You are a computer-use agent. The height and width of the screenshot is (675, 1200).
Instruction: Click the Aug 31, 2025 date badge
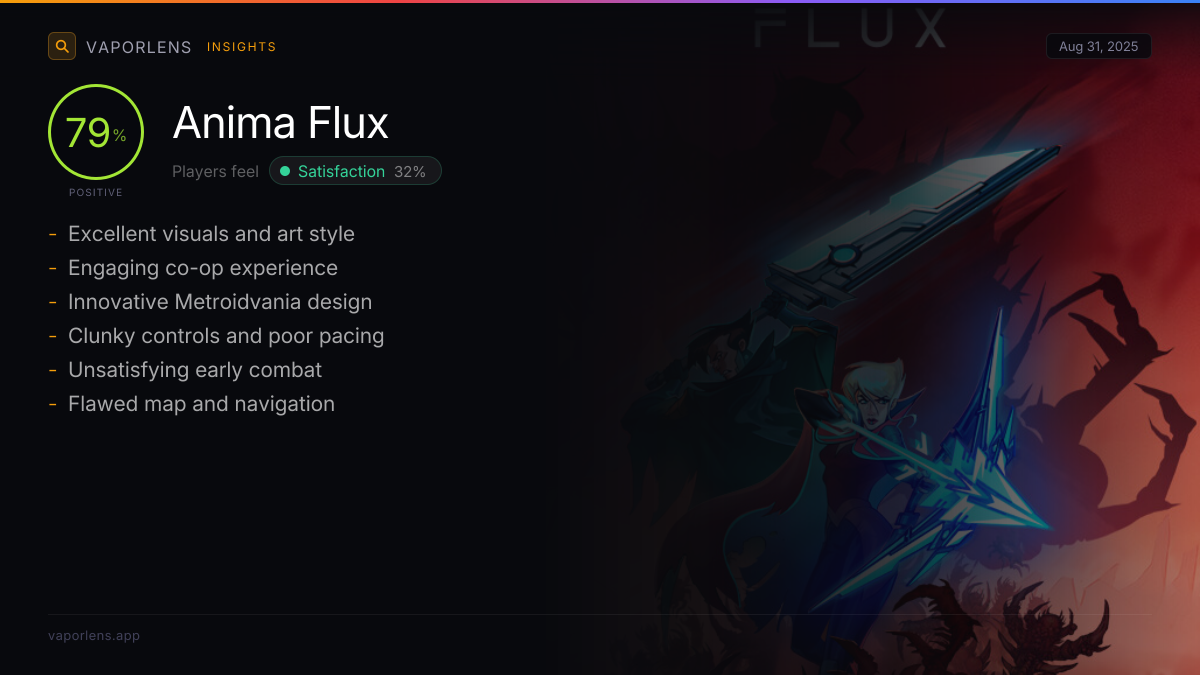pyautogui.click(x=1098, y=47)
